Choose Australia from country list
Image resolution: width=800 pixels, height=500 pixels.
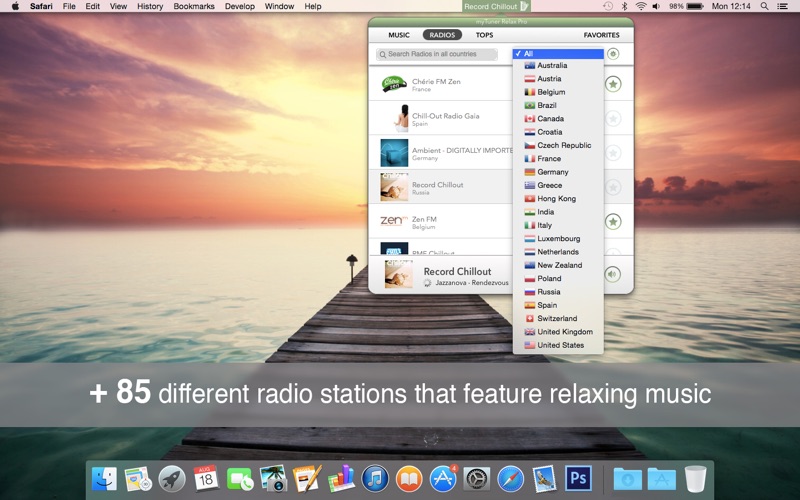coord(558,65)
